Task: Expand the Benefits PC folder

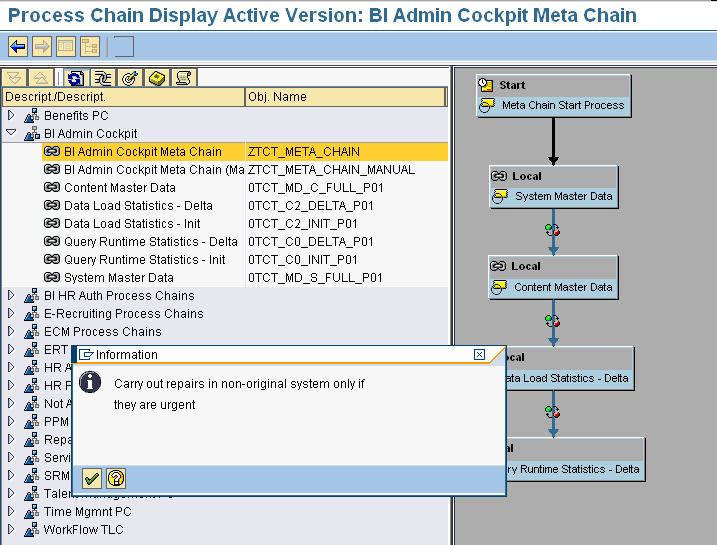Action: pyautogui.click(x=11, y=115)
